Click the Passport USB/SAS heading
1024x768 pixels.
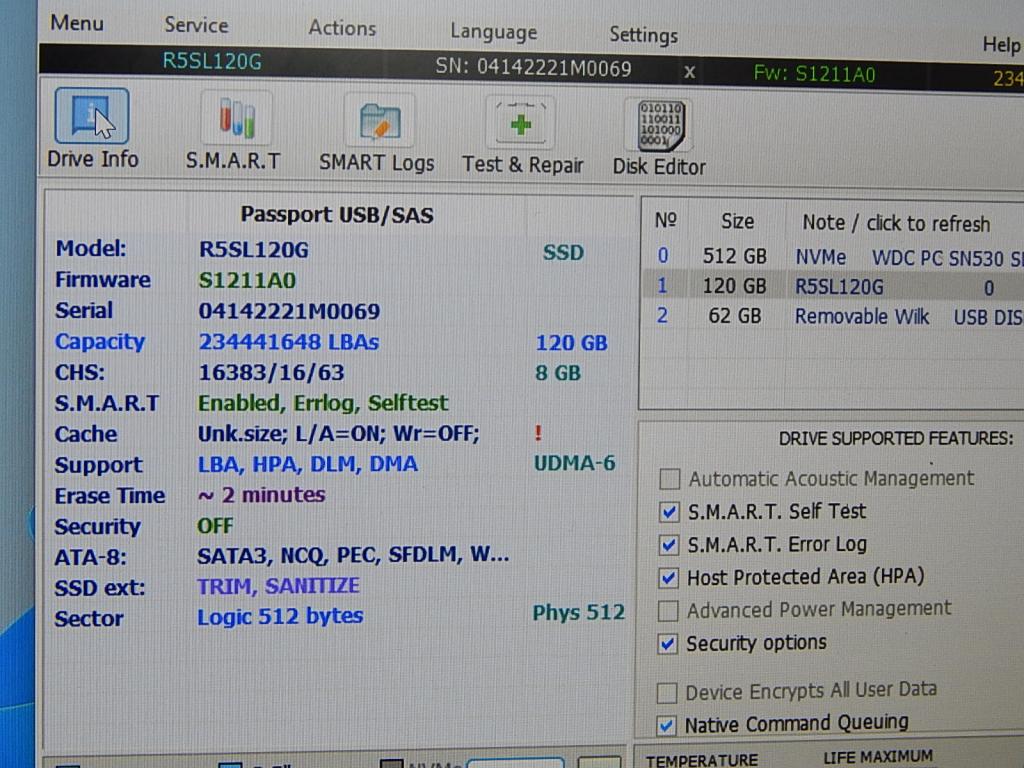click(337, 215)
